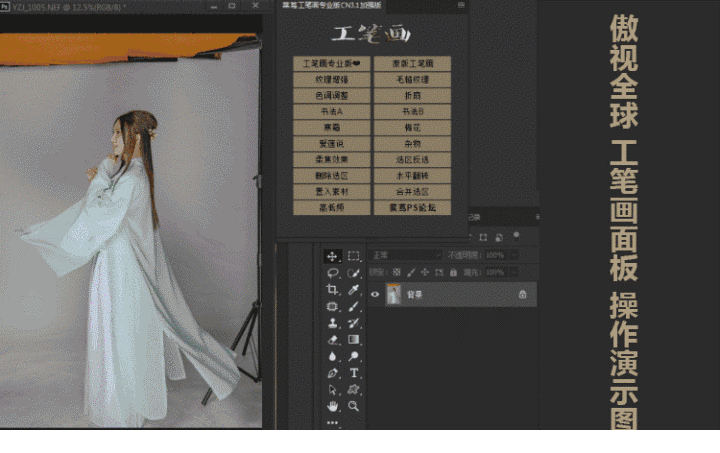Toggle lock transparent pixels checkerboard icon

[396, 273]
